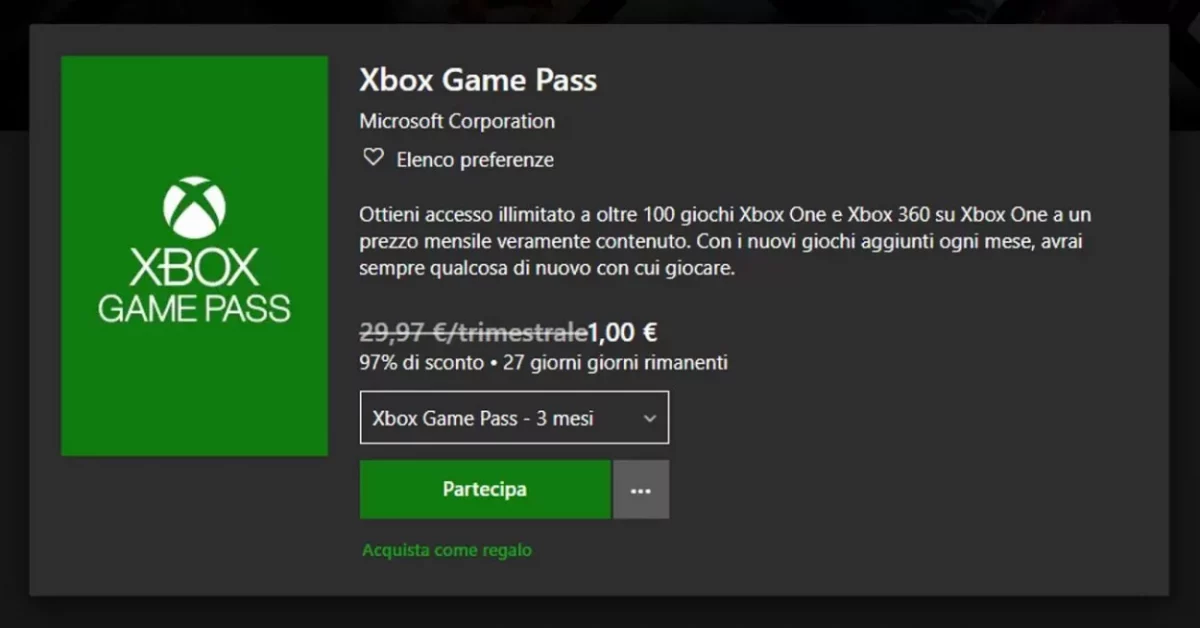Click the Acquista come regalo link
Screen dimensions: 1200x628
click(447, 550)
